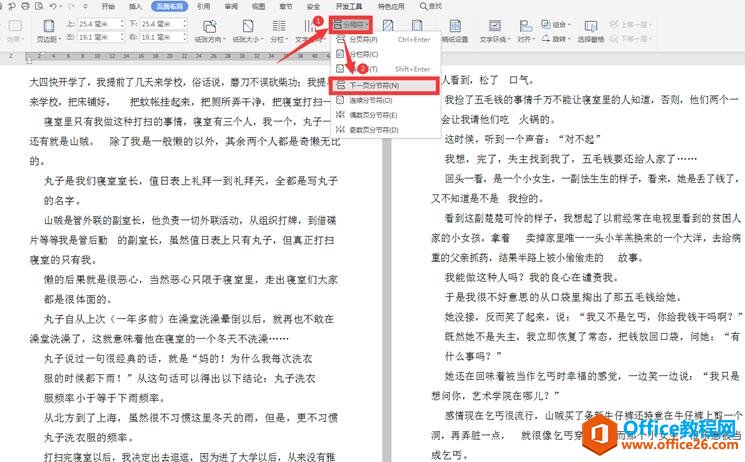The width and height of the screenshot is (745, 462).
Task: Click the 下 bottom margin input field
Action: (x=162, y=23)
